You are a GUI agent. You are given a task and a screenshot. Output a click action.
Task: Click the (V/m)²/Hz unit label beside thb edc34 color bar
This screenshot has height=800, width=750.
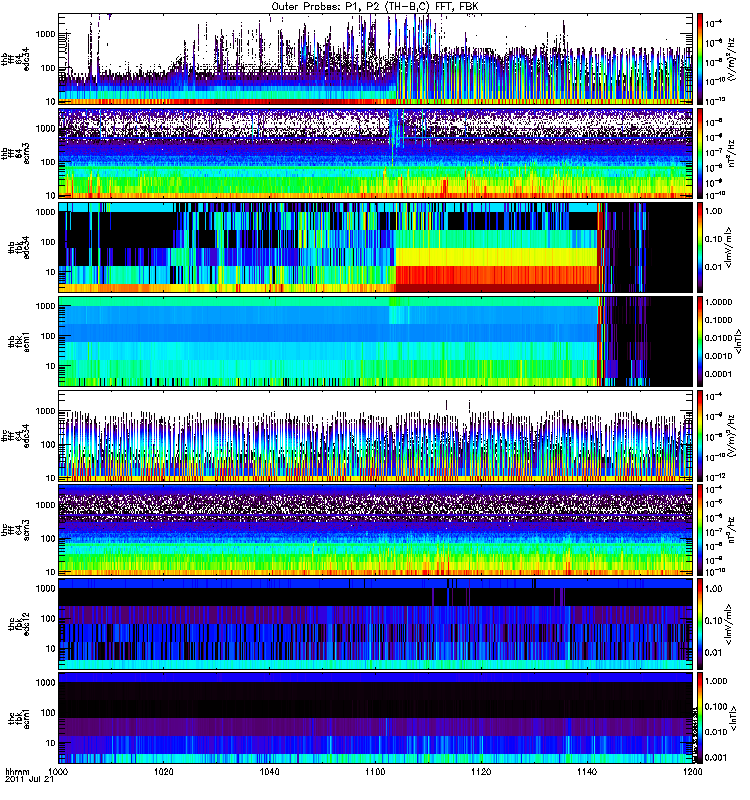[732, 59]
